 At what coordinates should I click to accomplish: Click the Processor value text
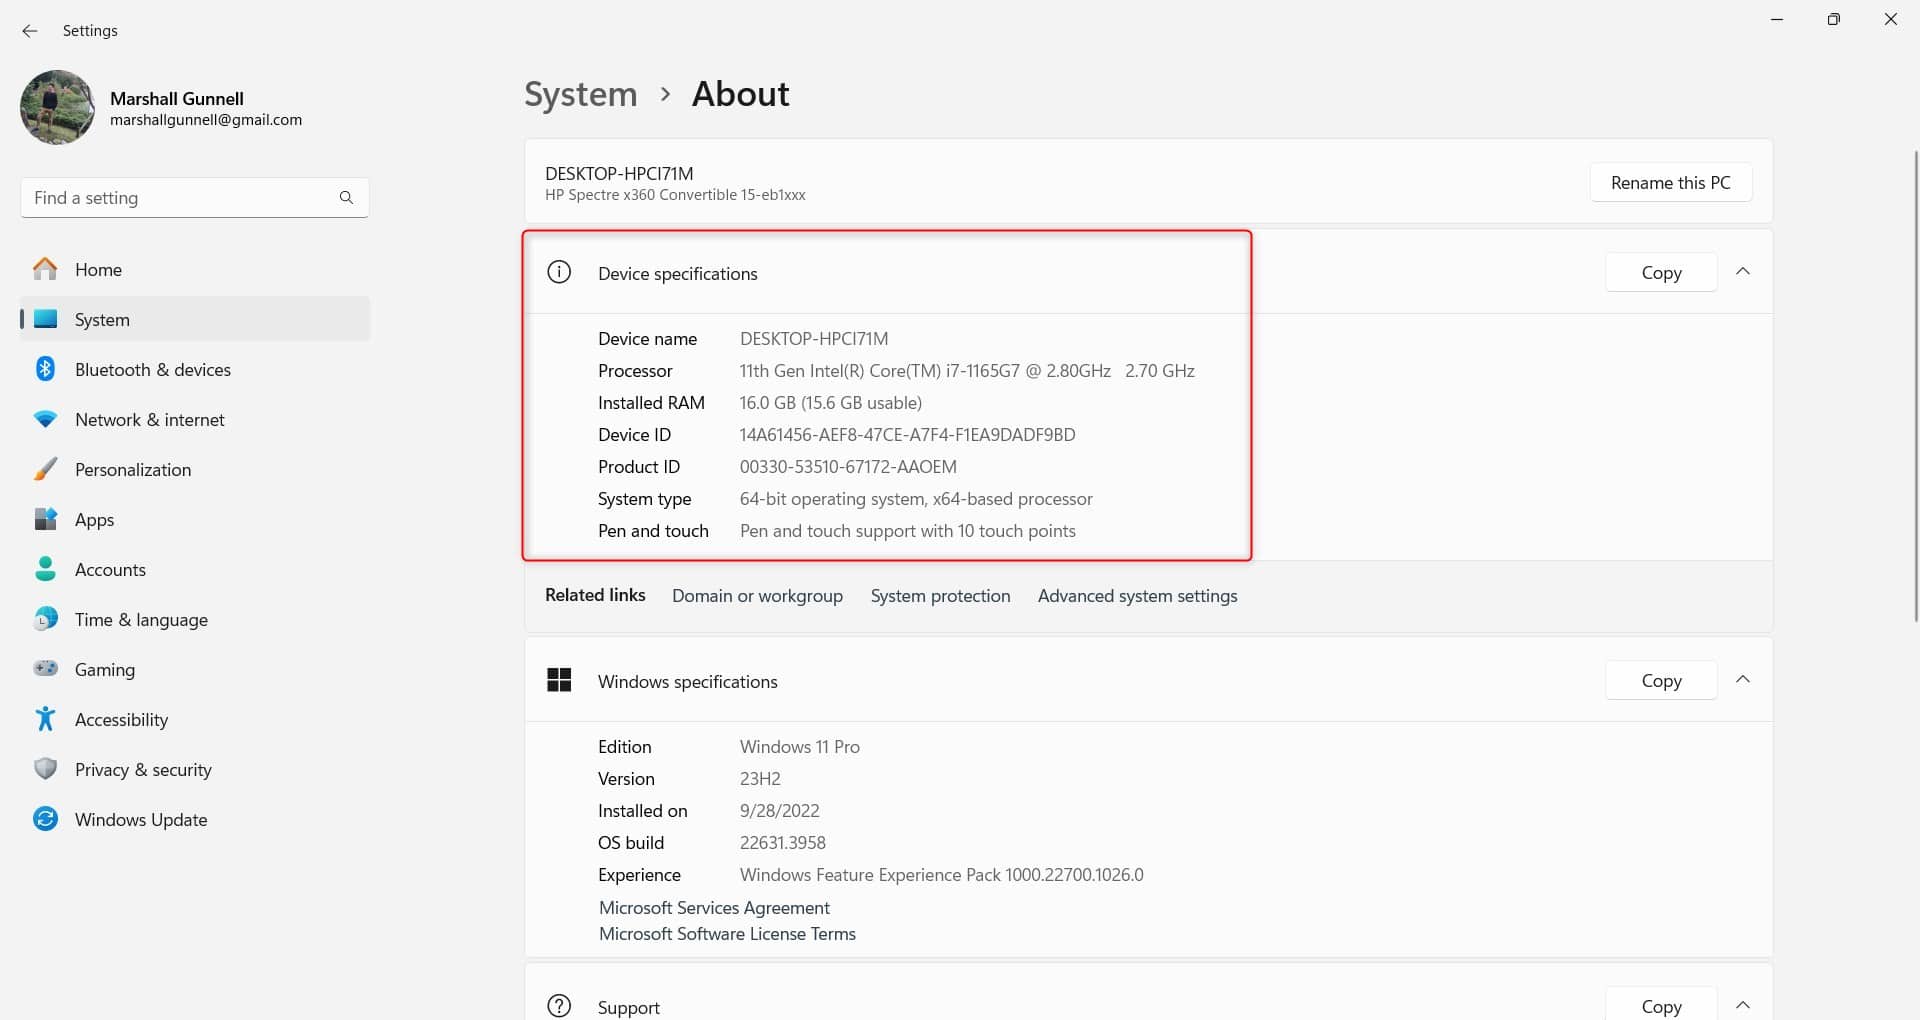pos(967,371)
